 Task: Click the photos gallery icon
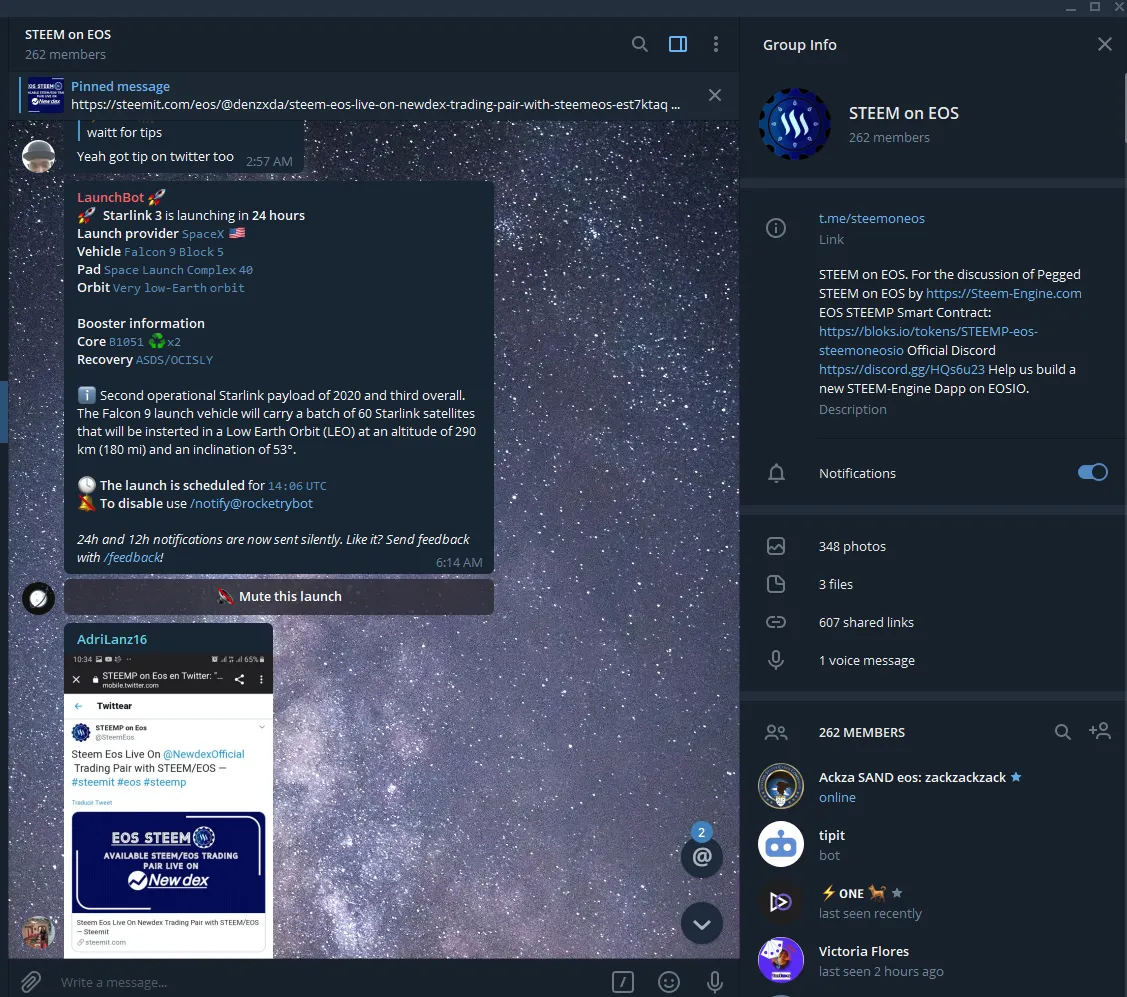click(776, 546)
